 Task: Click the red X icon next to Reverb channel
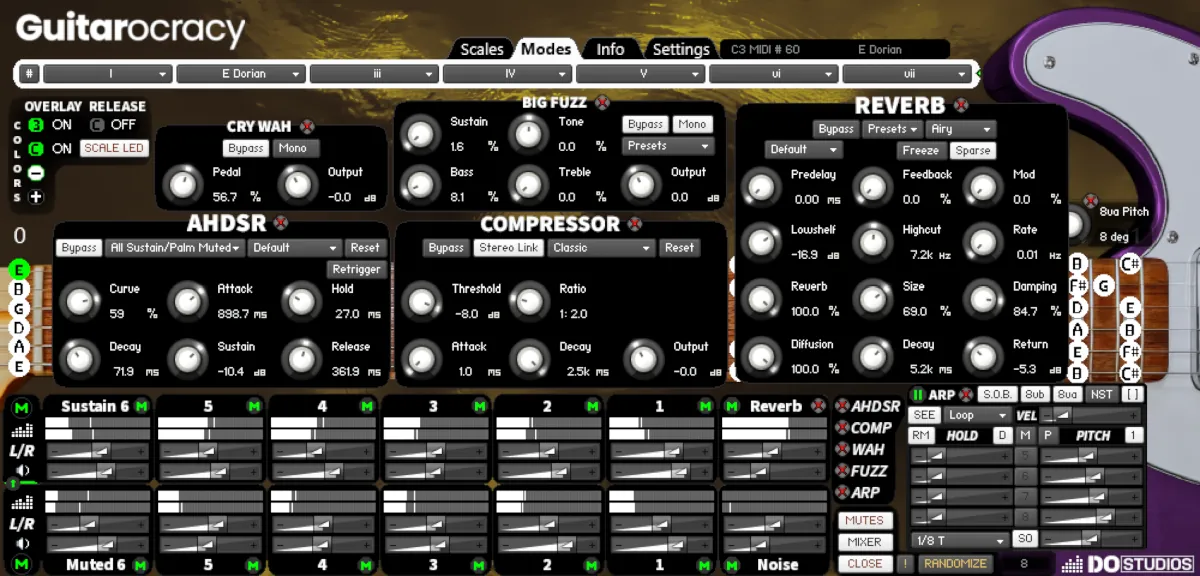tap(819, 406)
